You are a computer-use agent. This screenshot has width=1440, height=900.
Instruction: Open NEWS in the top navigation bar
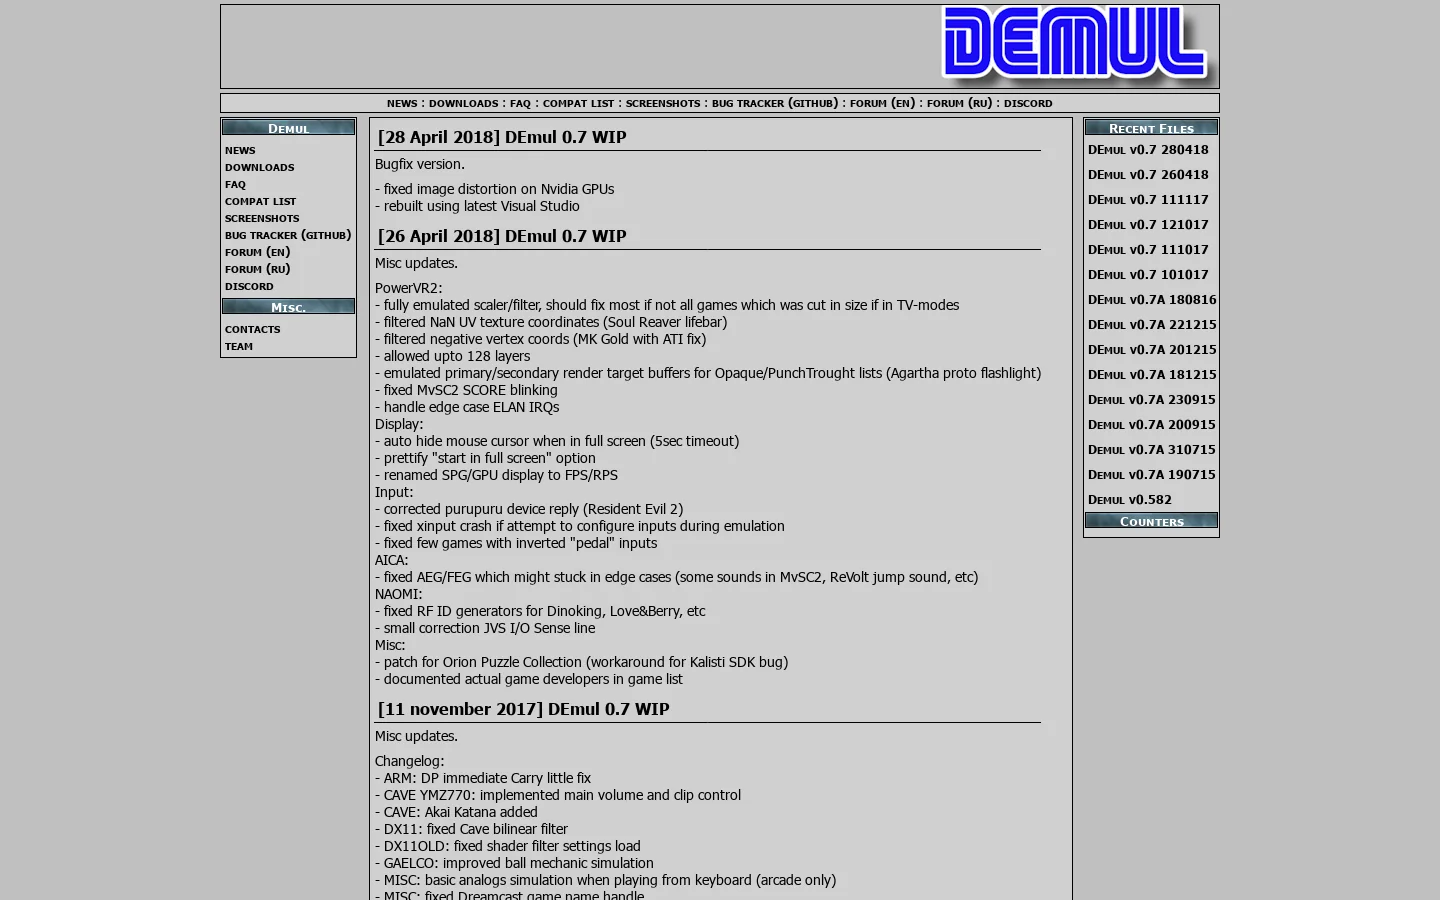click(x=402, y=103)
